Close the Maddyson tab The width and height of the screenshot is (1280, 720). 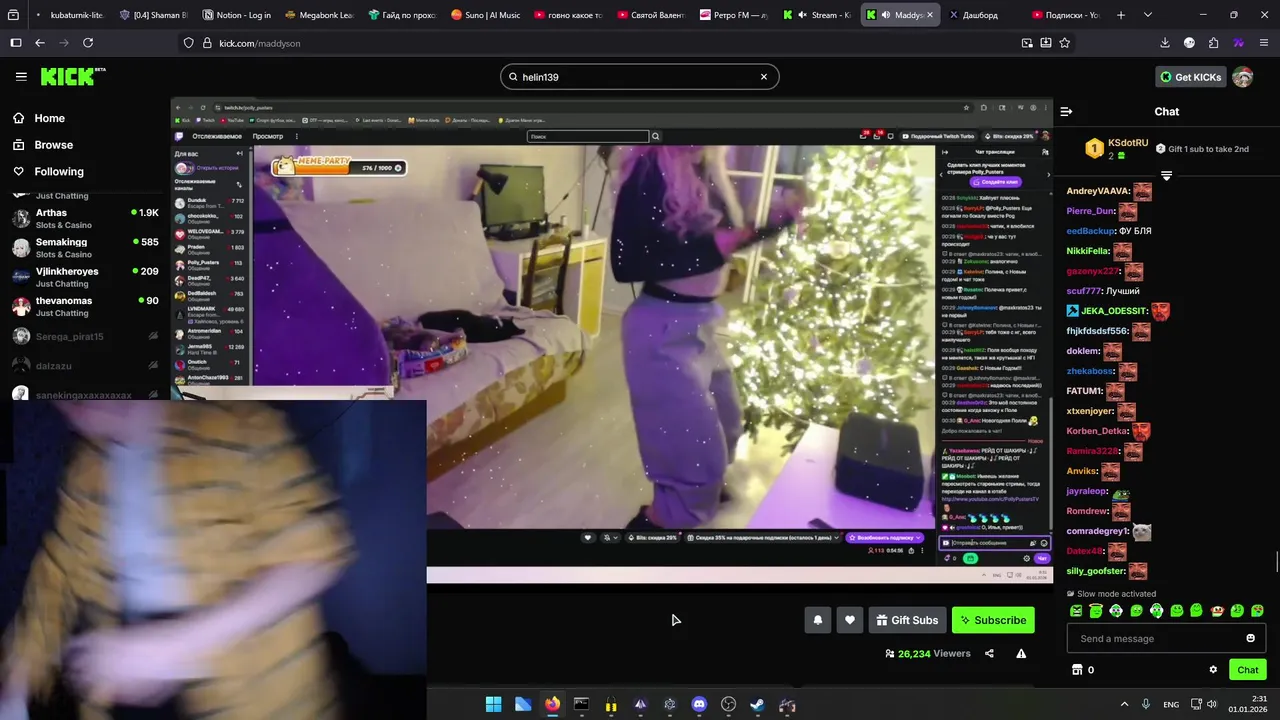click(930, 15)
